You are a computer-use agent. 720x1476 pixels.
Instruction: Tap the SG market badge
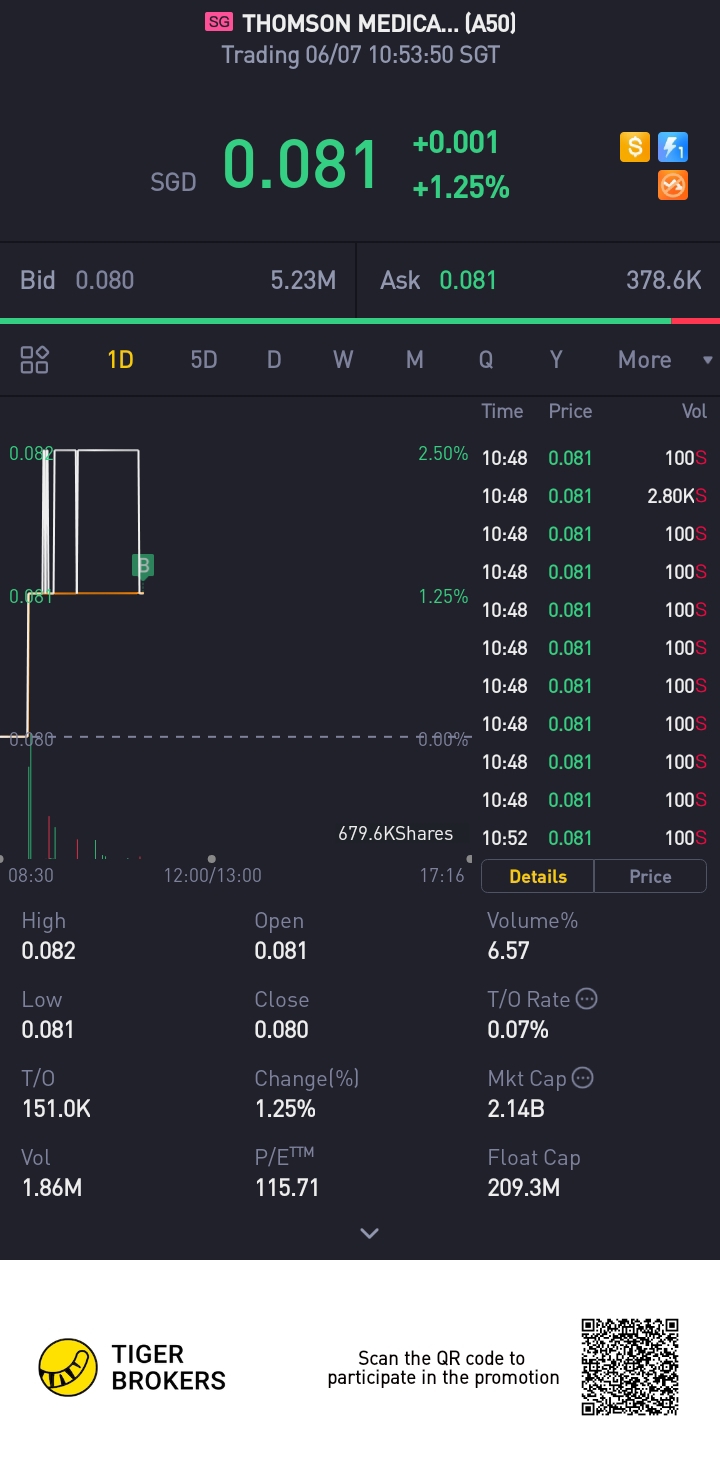[x=219, y=22]
